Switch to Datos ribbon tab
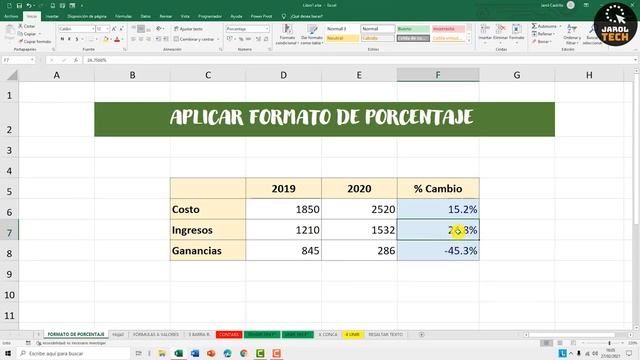 [145, 16]
